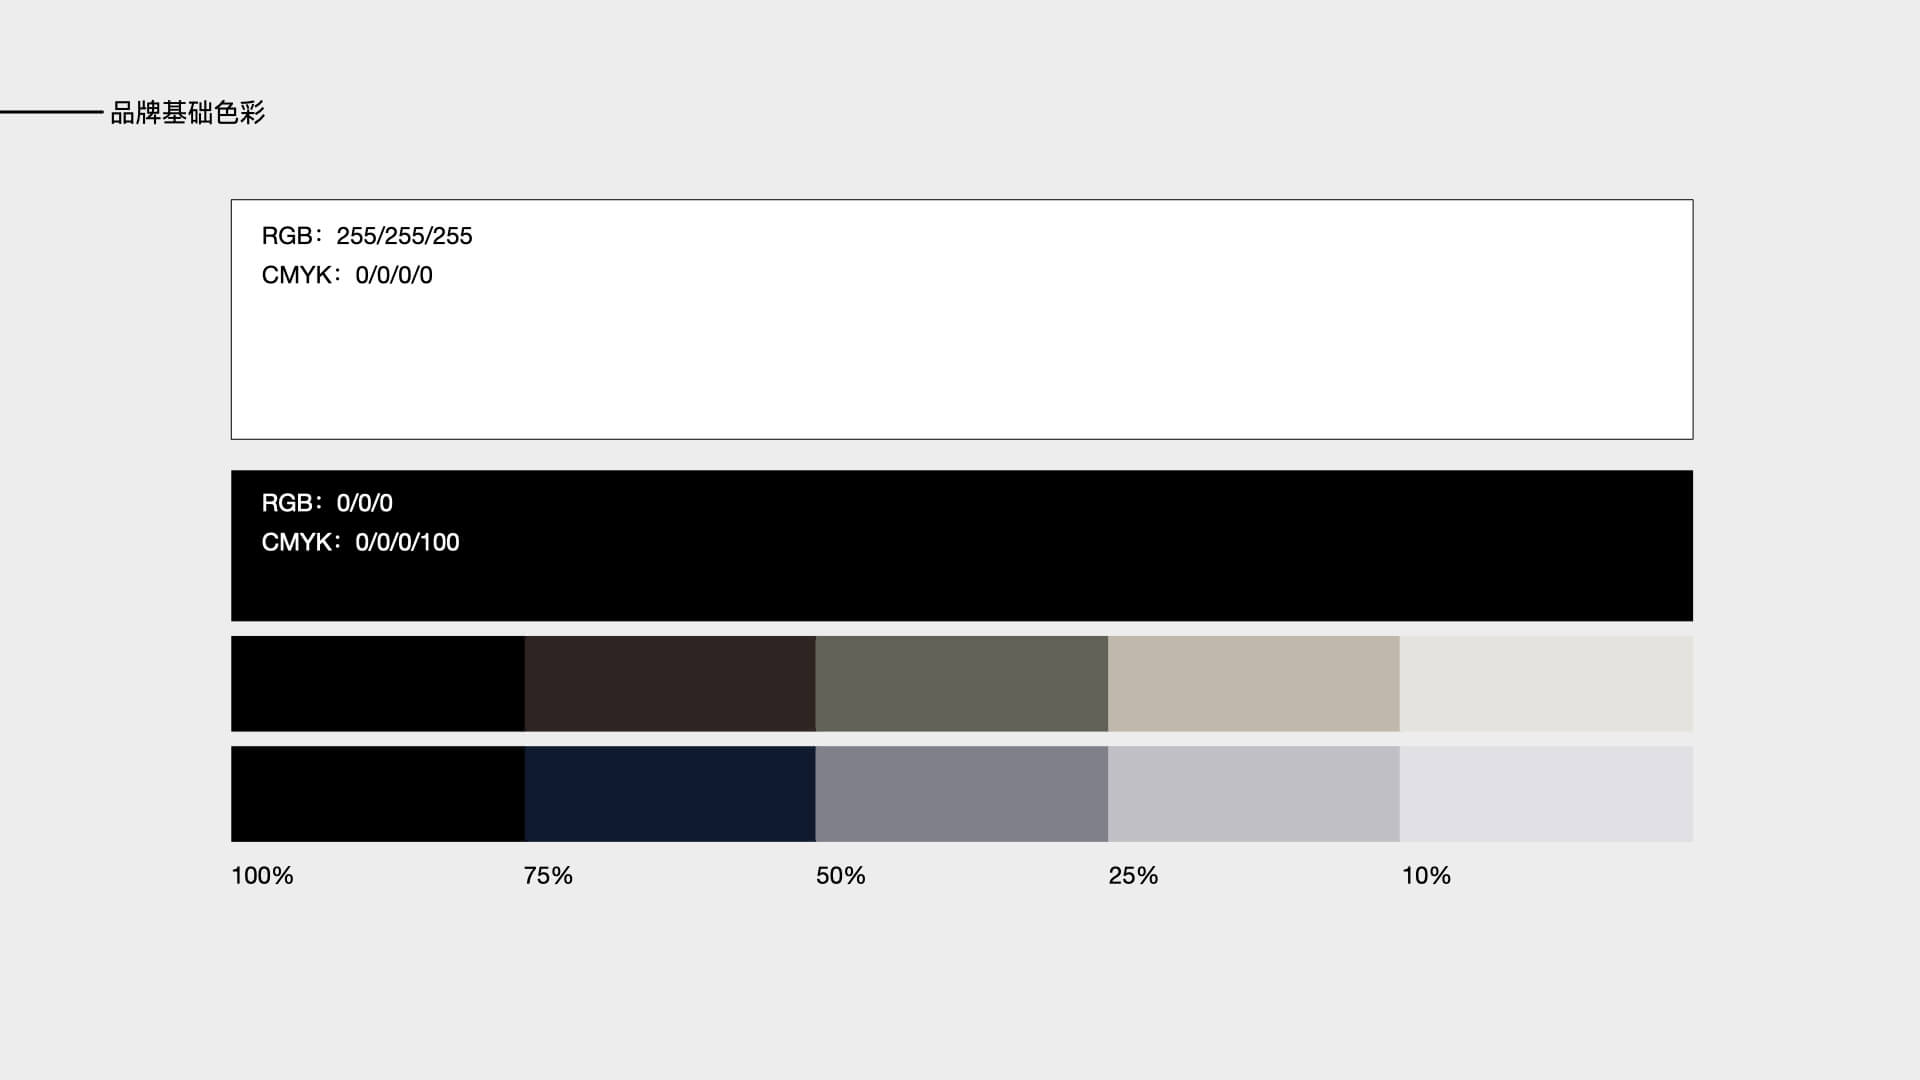This screenshot has width=1920, height=1080.
Task: Select the pale lavender gray swatch
Action: click(x=1545, y=793)
